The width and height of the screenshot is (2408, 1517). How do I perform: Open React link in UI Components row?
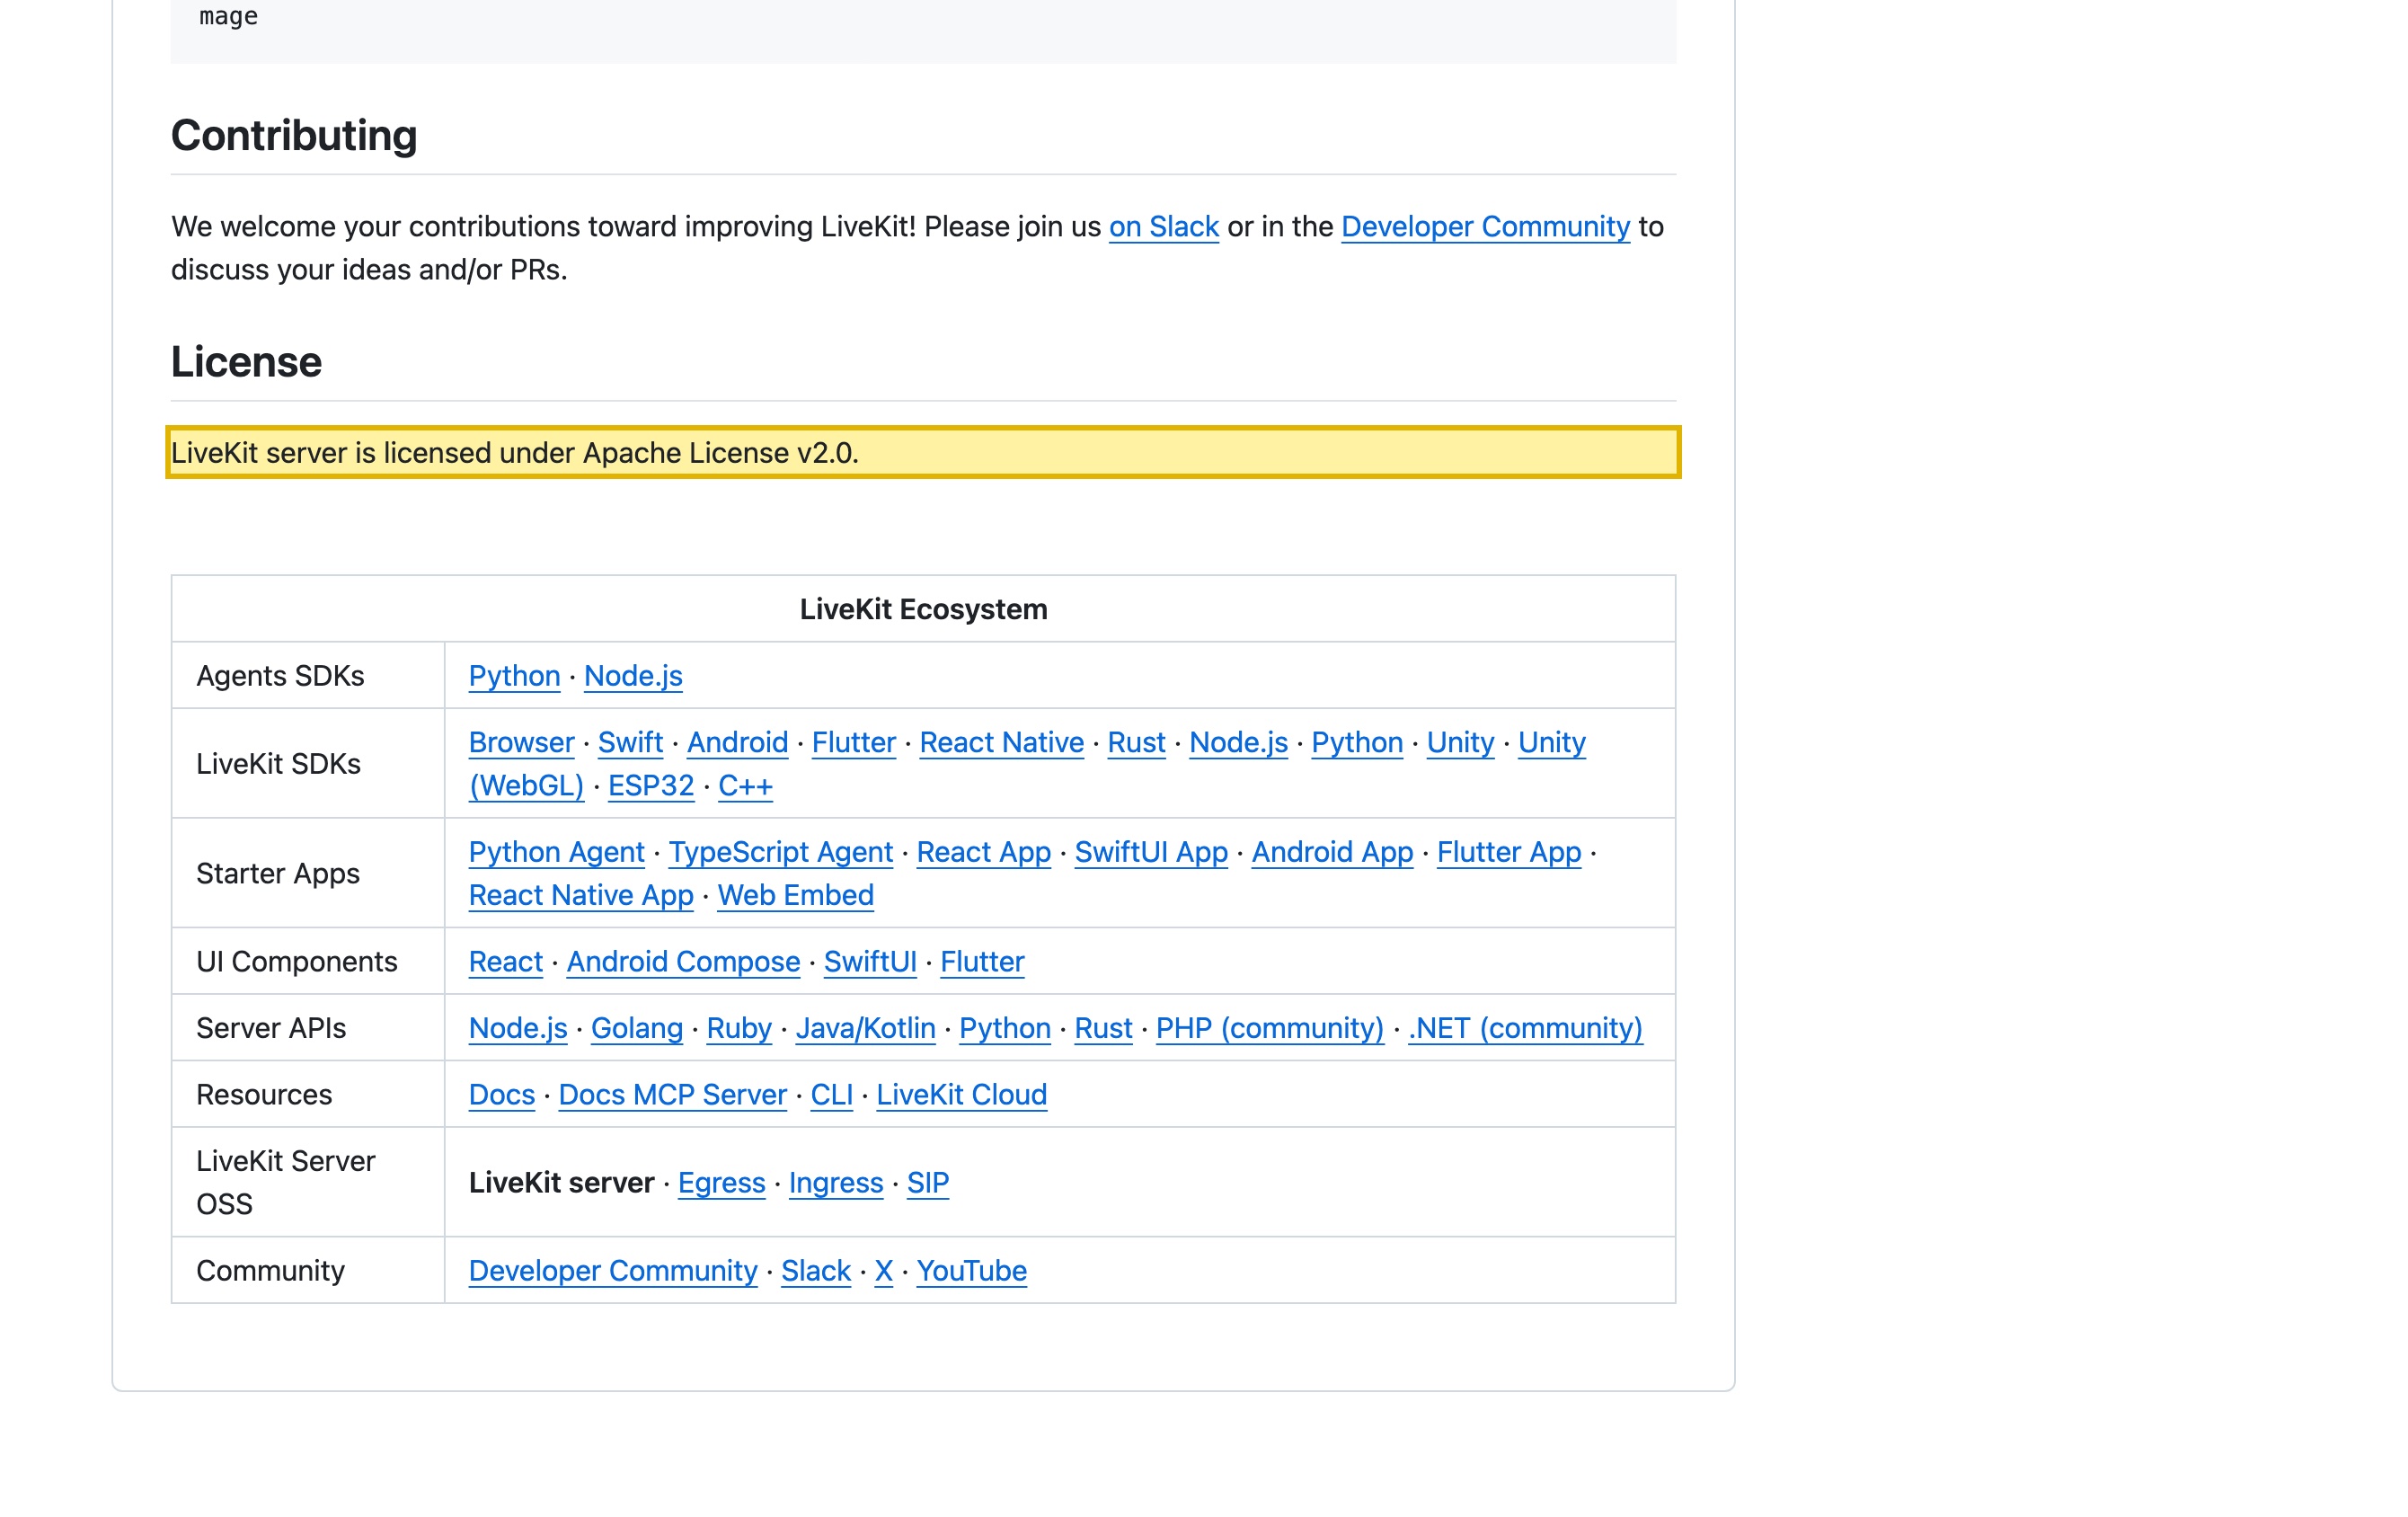[505, 962]
